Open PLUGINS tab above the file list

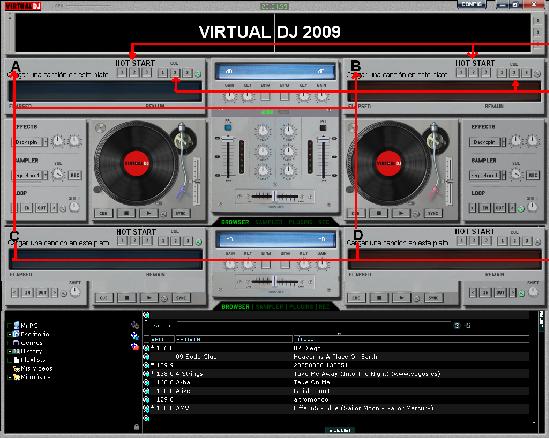(300, 307)
